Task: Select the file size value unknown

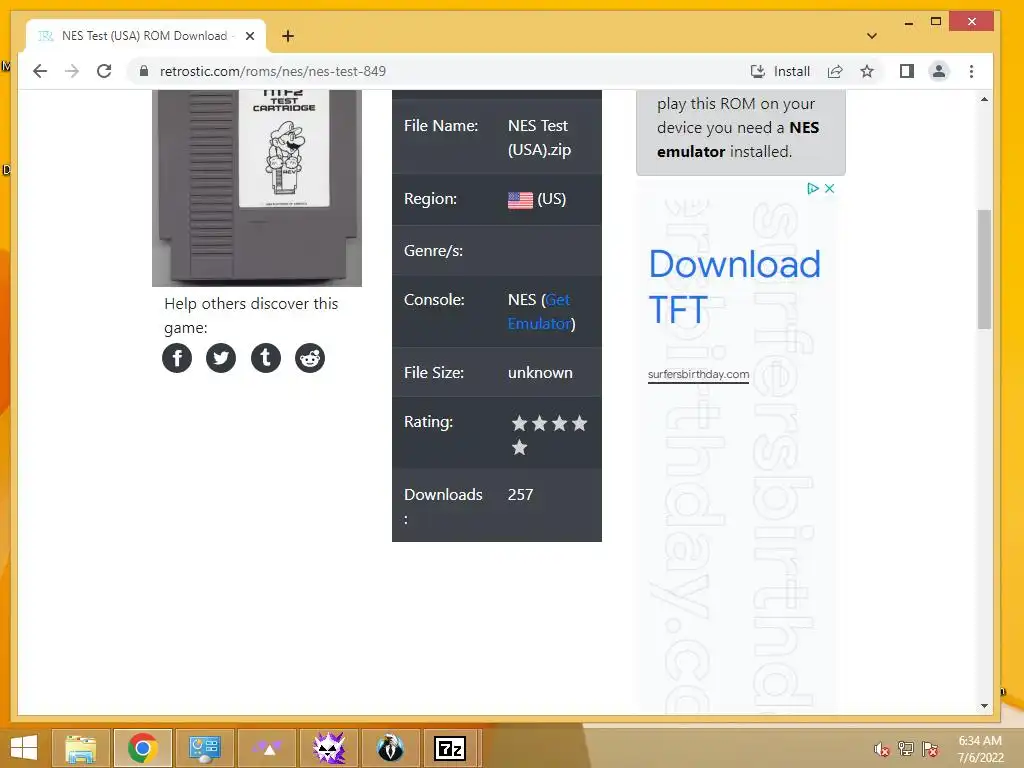Action: tap(540, 373)
